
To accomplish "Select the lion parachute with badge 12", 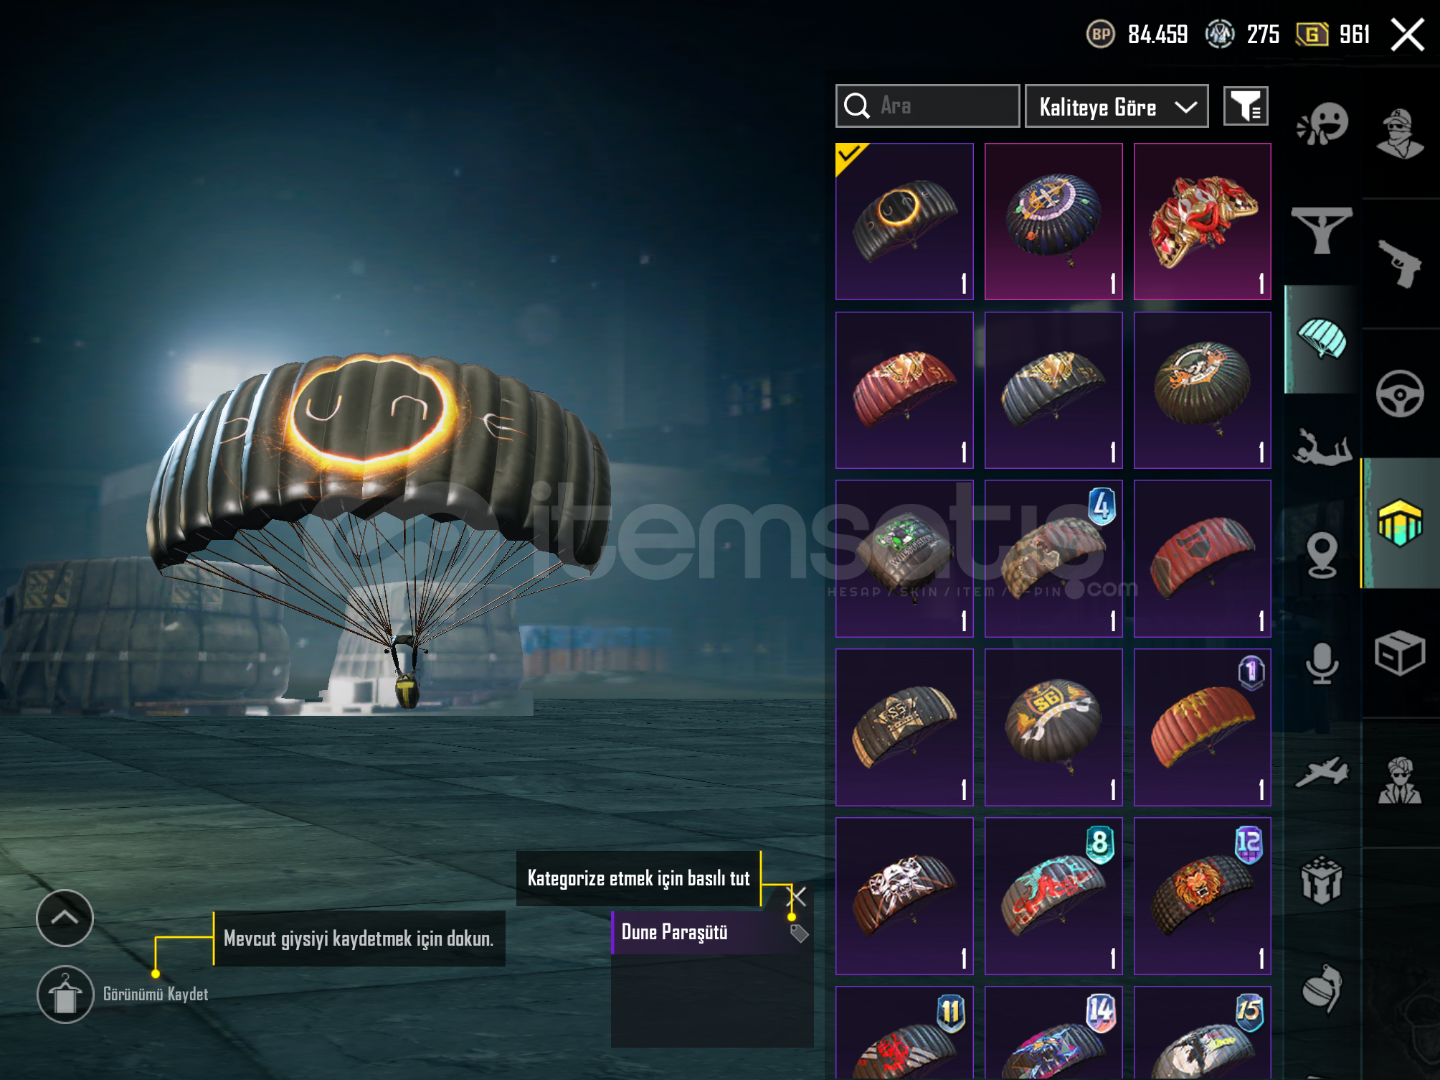I will [1203, 896].
